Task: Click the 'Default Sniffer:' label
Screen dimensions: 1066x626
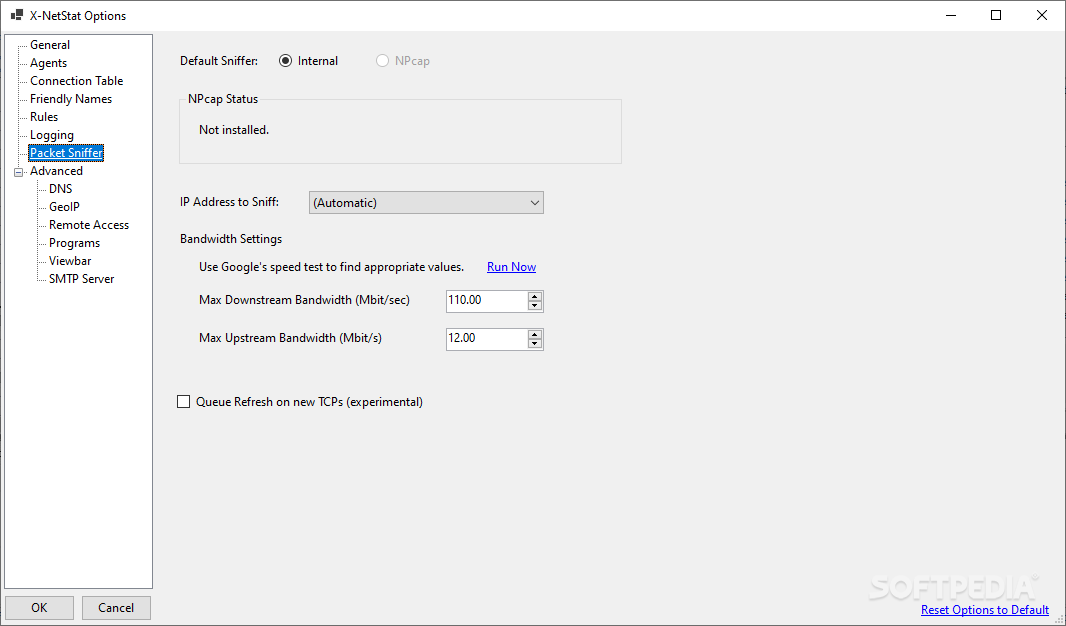Action: point(219,61)
